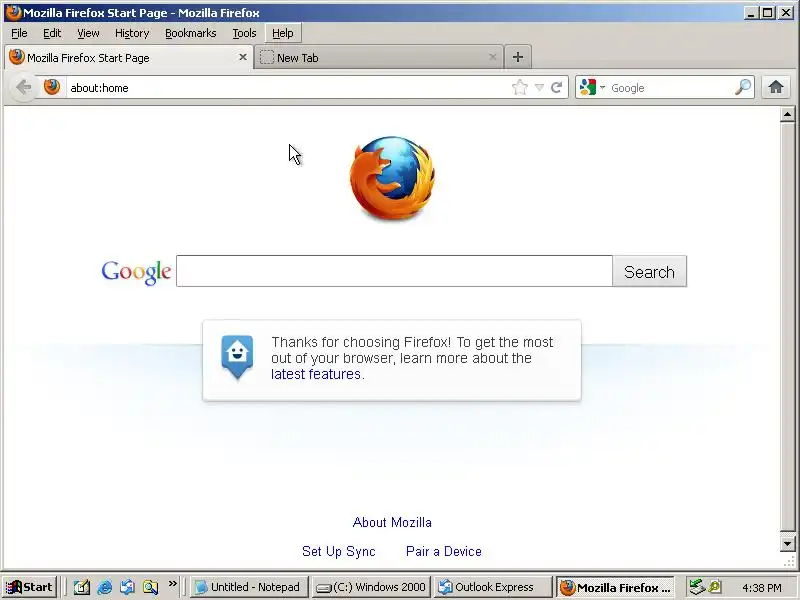Switch to the New Tab tab
The height and width of the screenshot is (600, 800).
click(x=378, y=57)
